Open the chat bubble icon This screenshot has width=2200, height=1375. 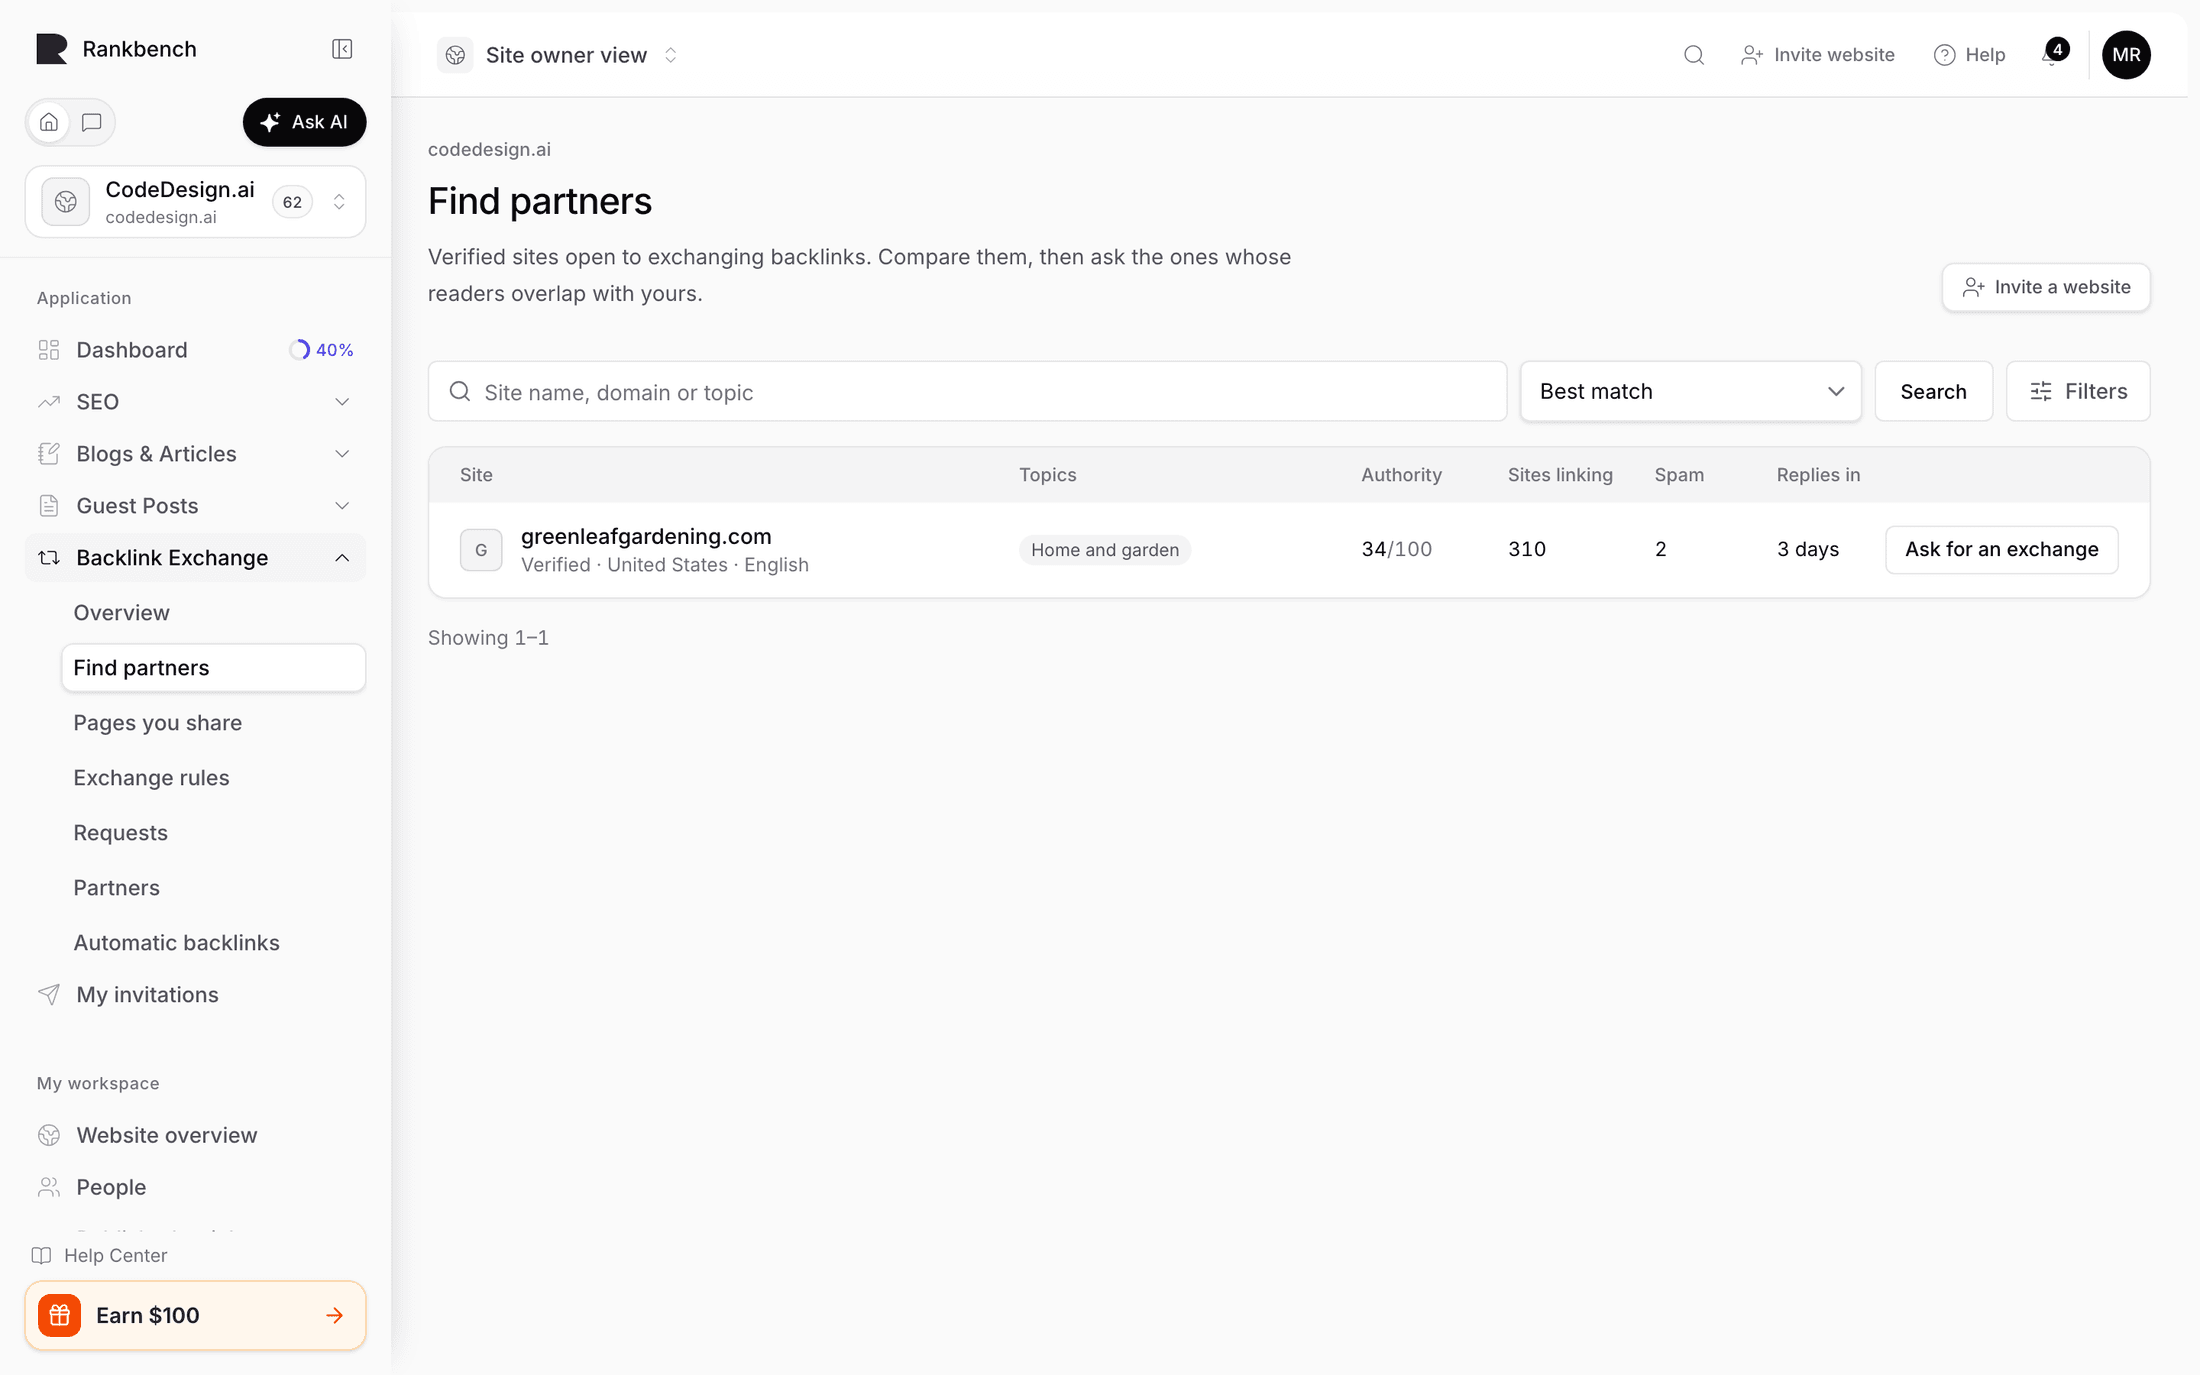(92, 122)
